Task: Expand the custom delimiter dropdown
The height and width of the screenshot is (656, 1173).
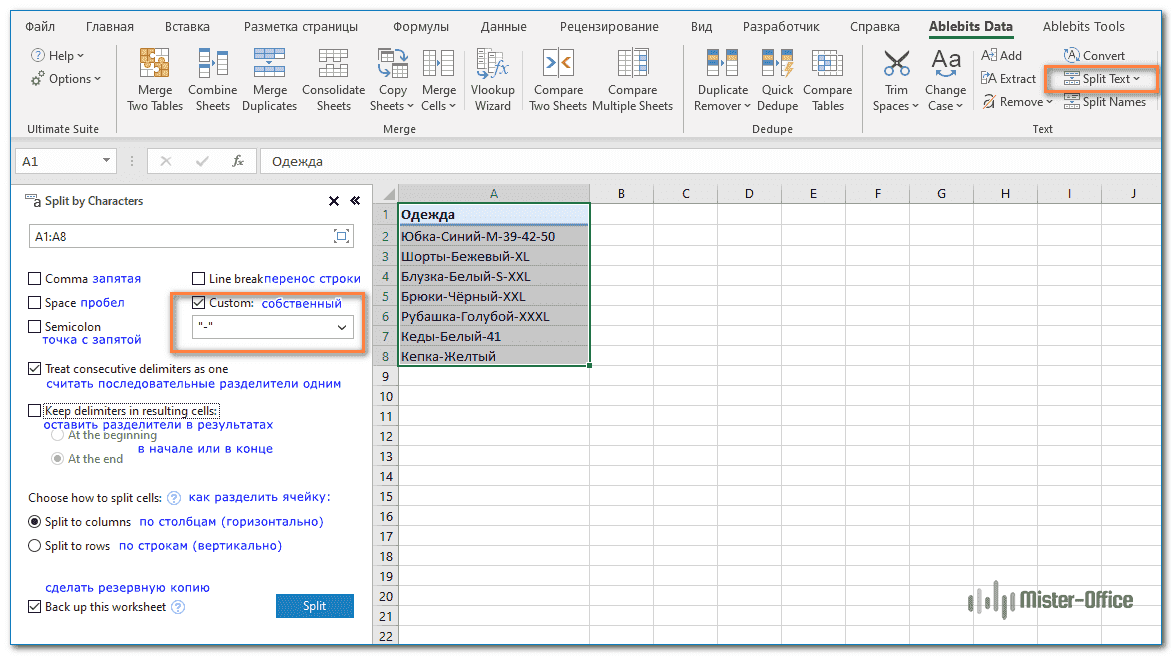Action: click(342, 328)
